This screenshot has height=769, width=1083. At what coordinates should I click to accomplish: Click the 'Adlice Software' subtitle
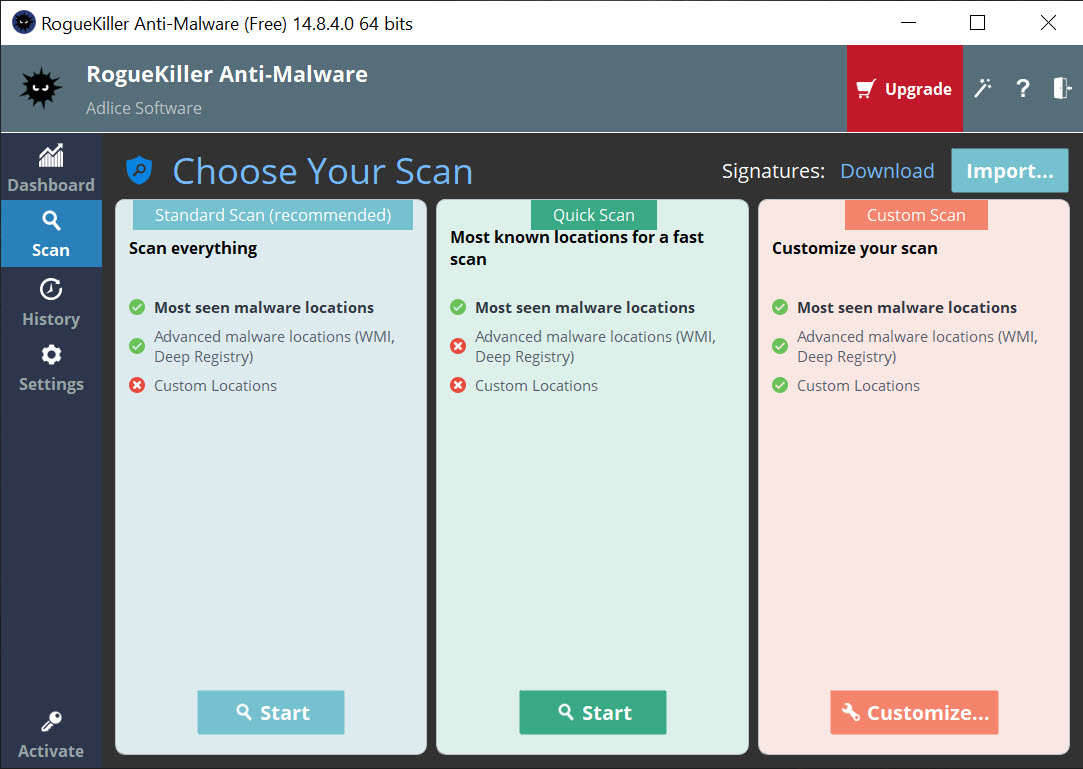tap(144, 108)
